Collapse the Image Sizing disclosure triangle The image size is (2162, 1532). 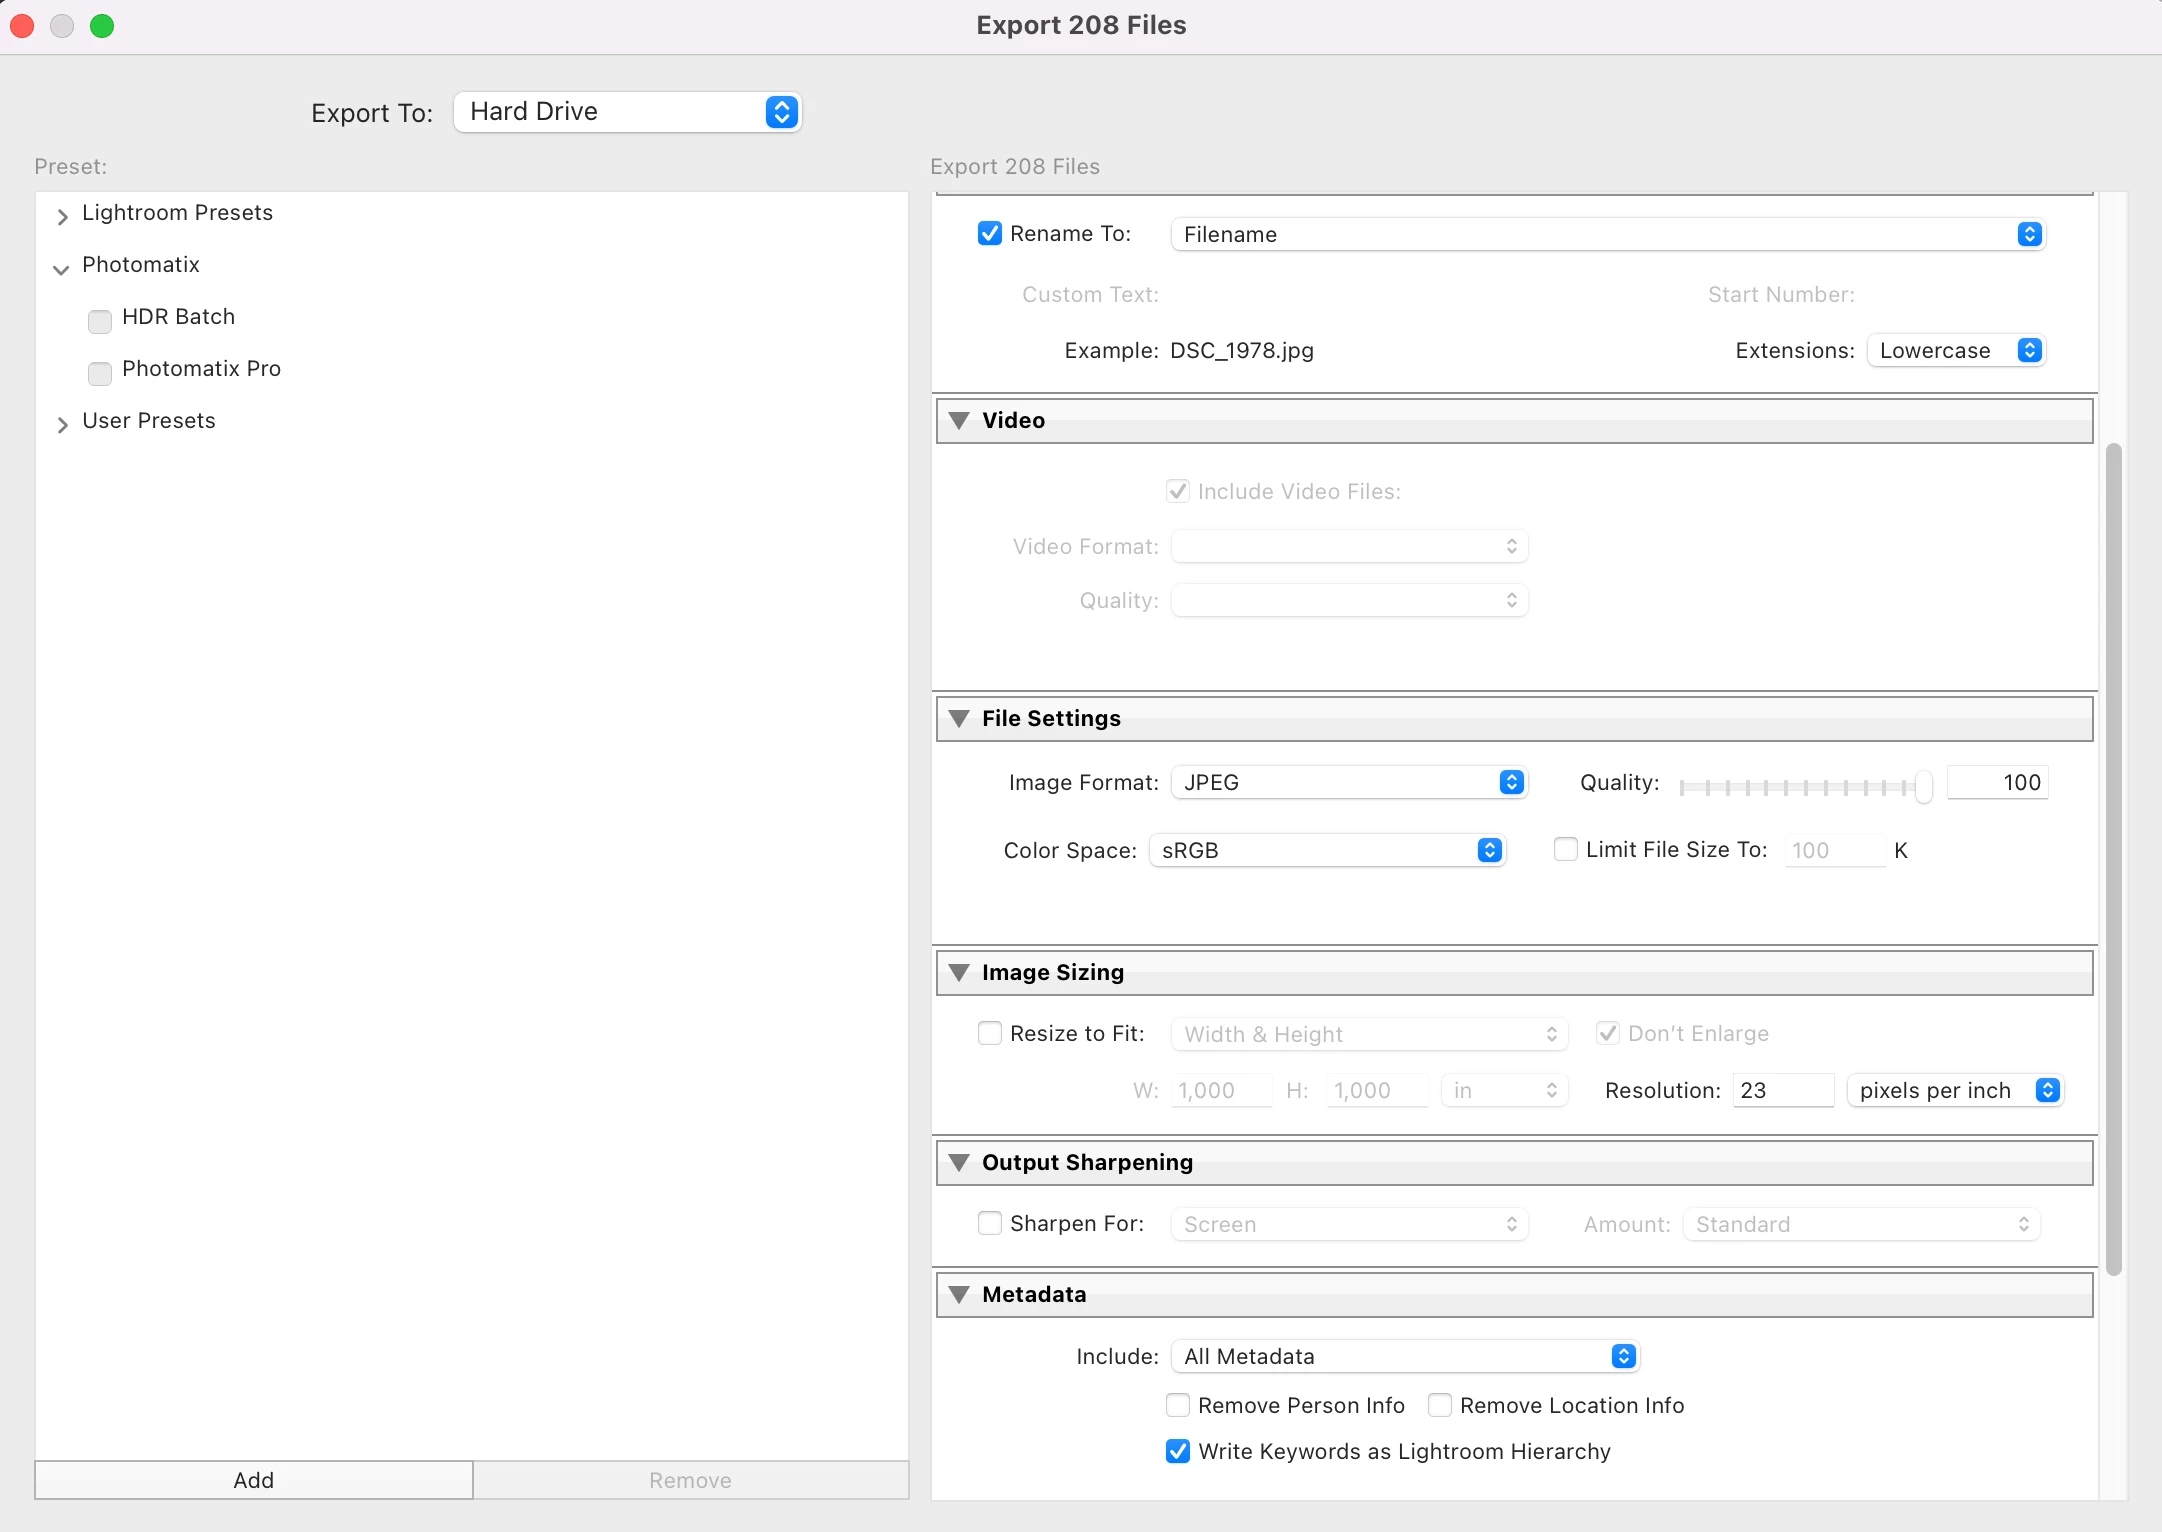959,973
